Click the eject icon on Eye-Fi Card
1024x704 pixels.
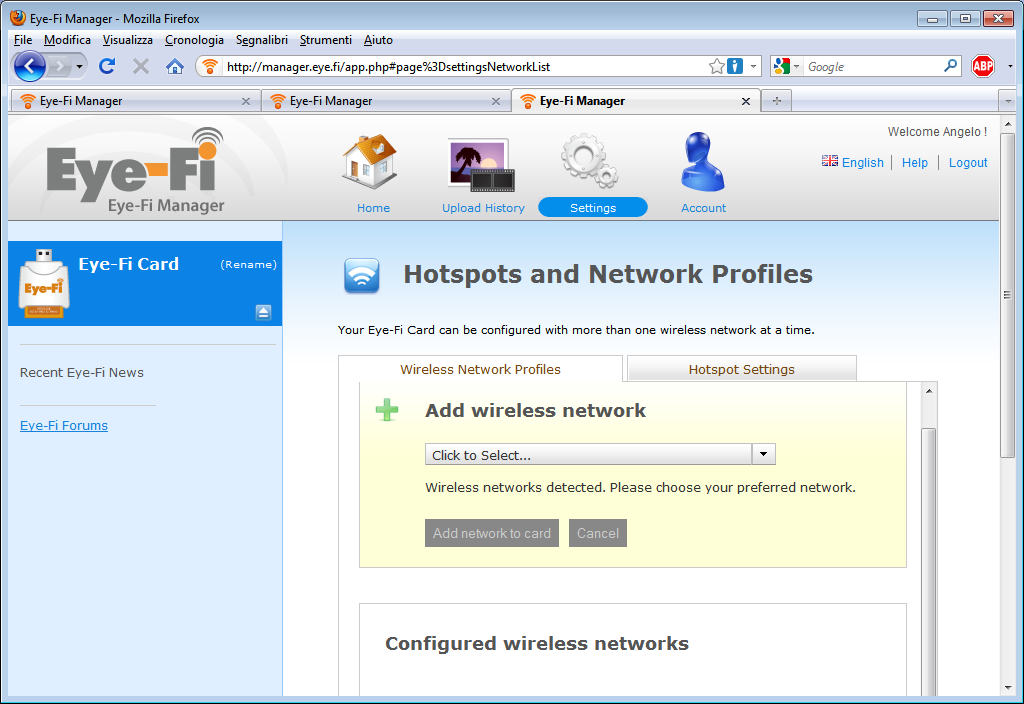263,312
